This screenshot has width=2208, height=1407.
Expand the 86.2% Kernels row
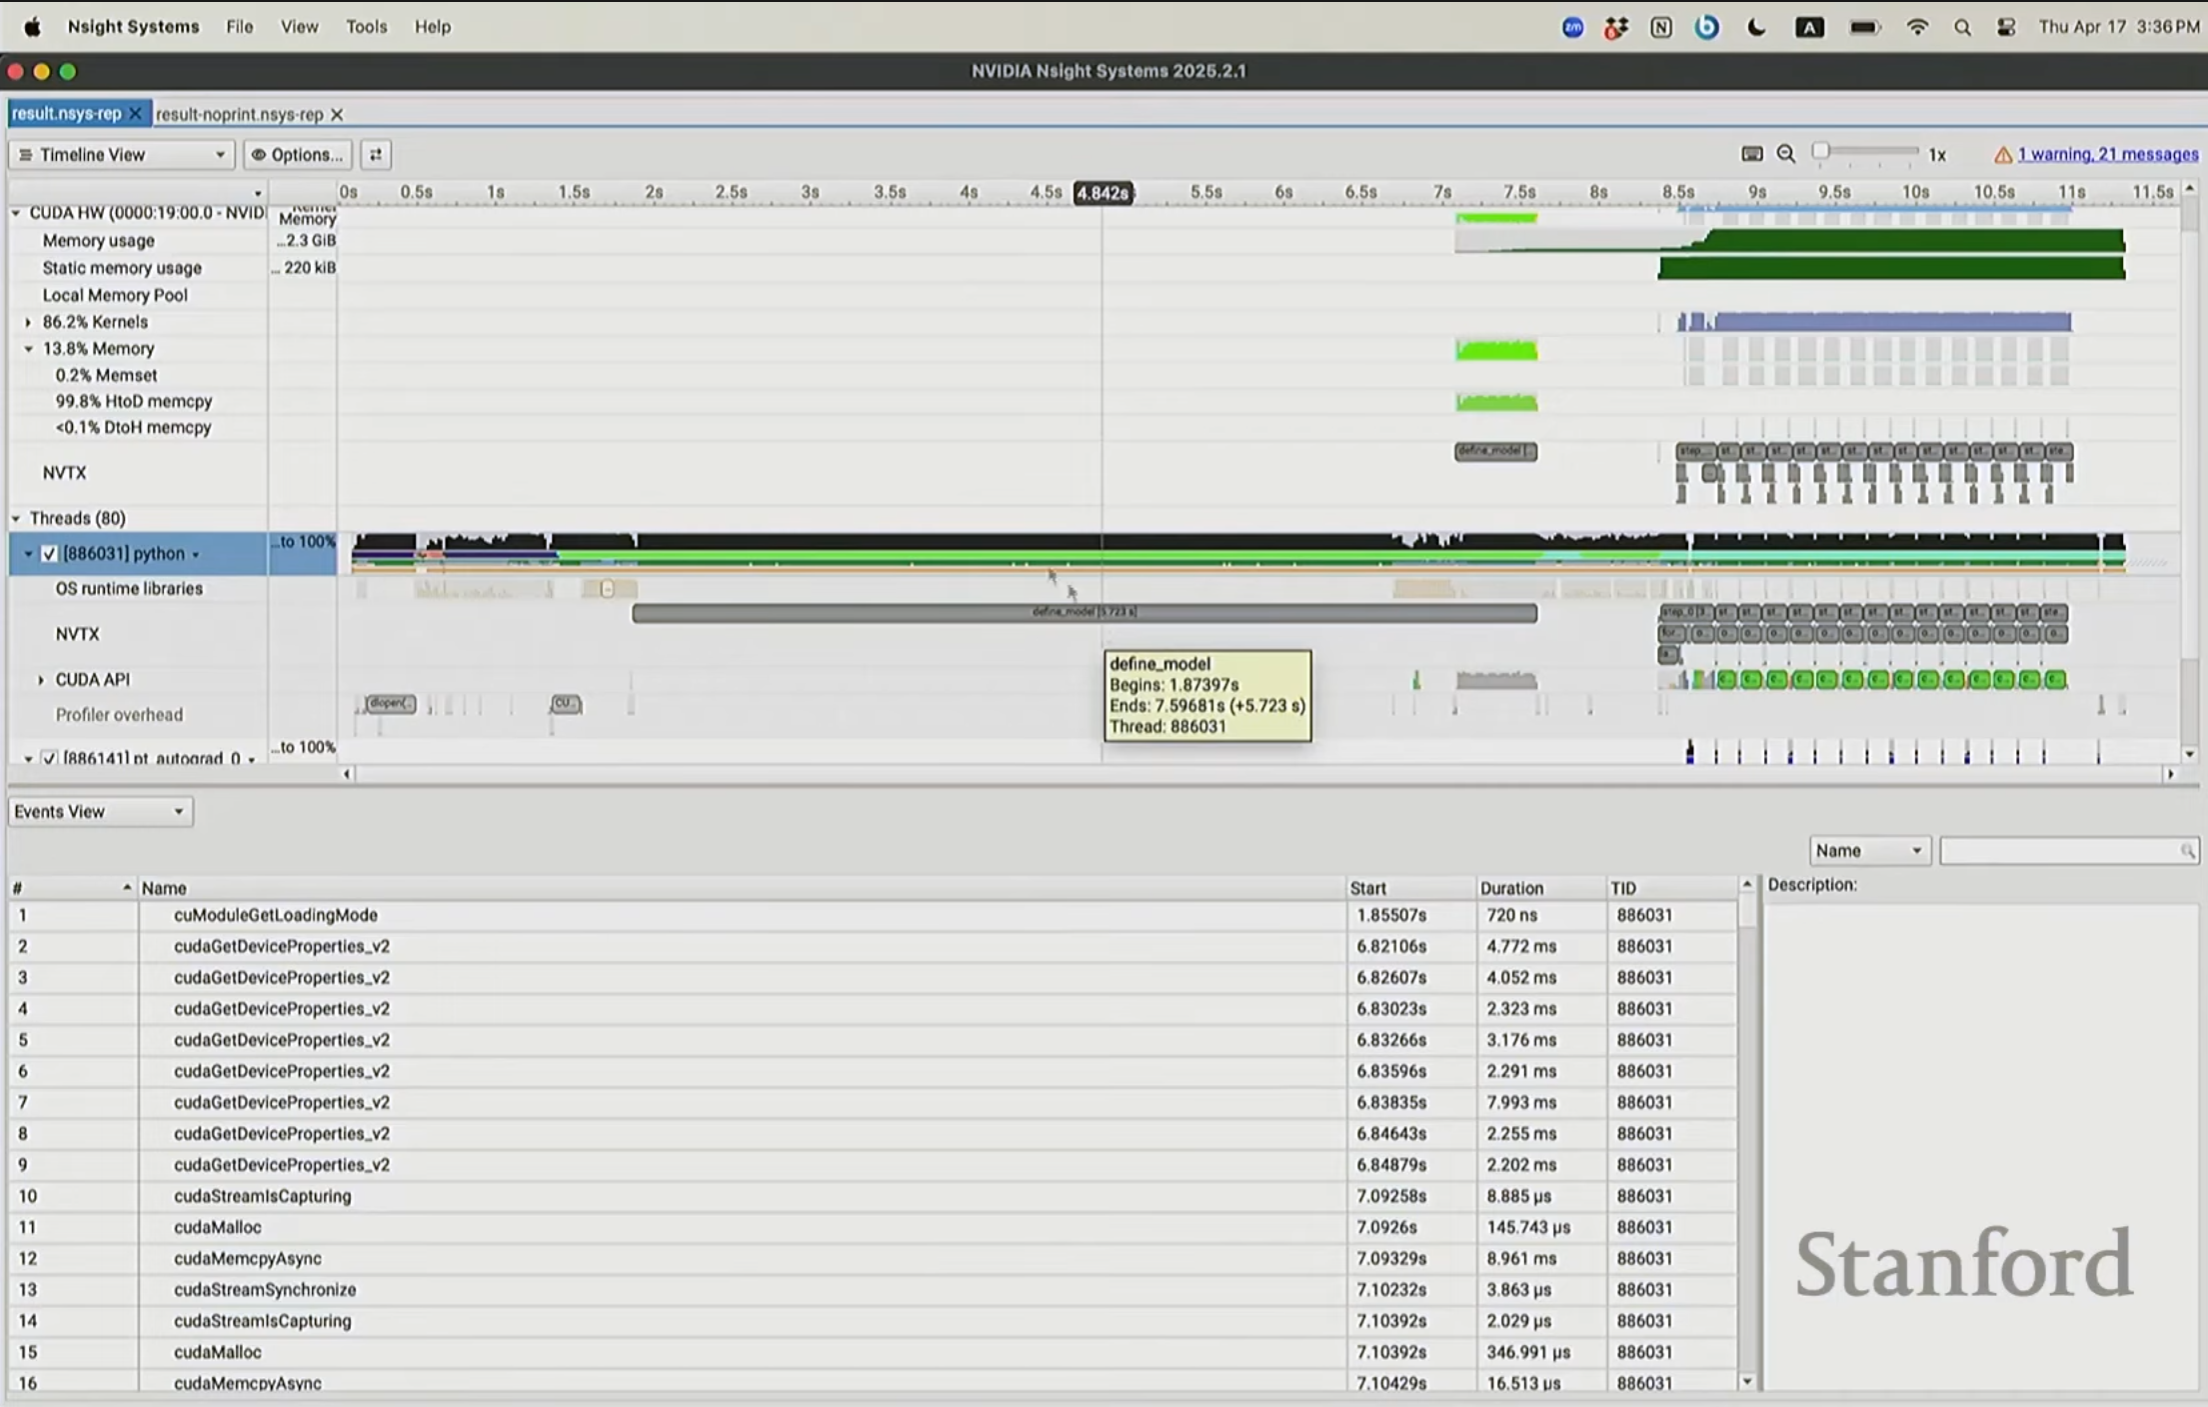[28, 322]
